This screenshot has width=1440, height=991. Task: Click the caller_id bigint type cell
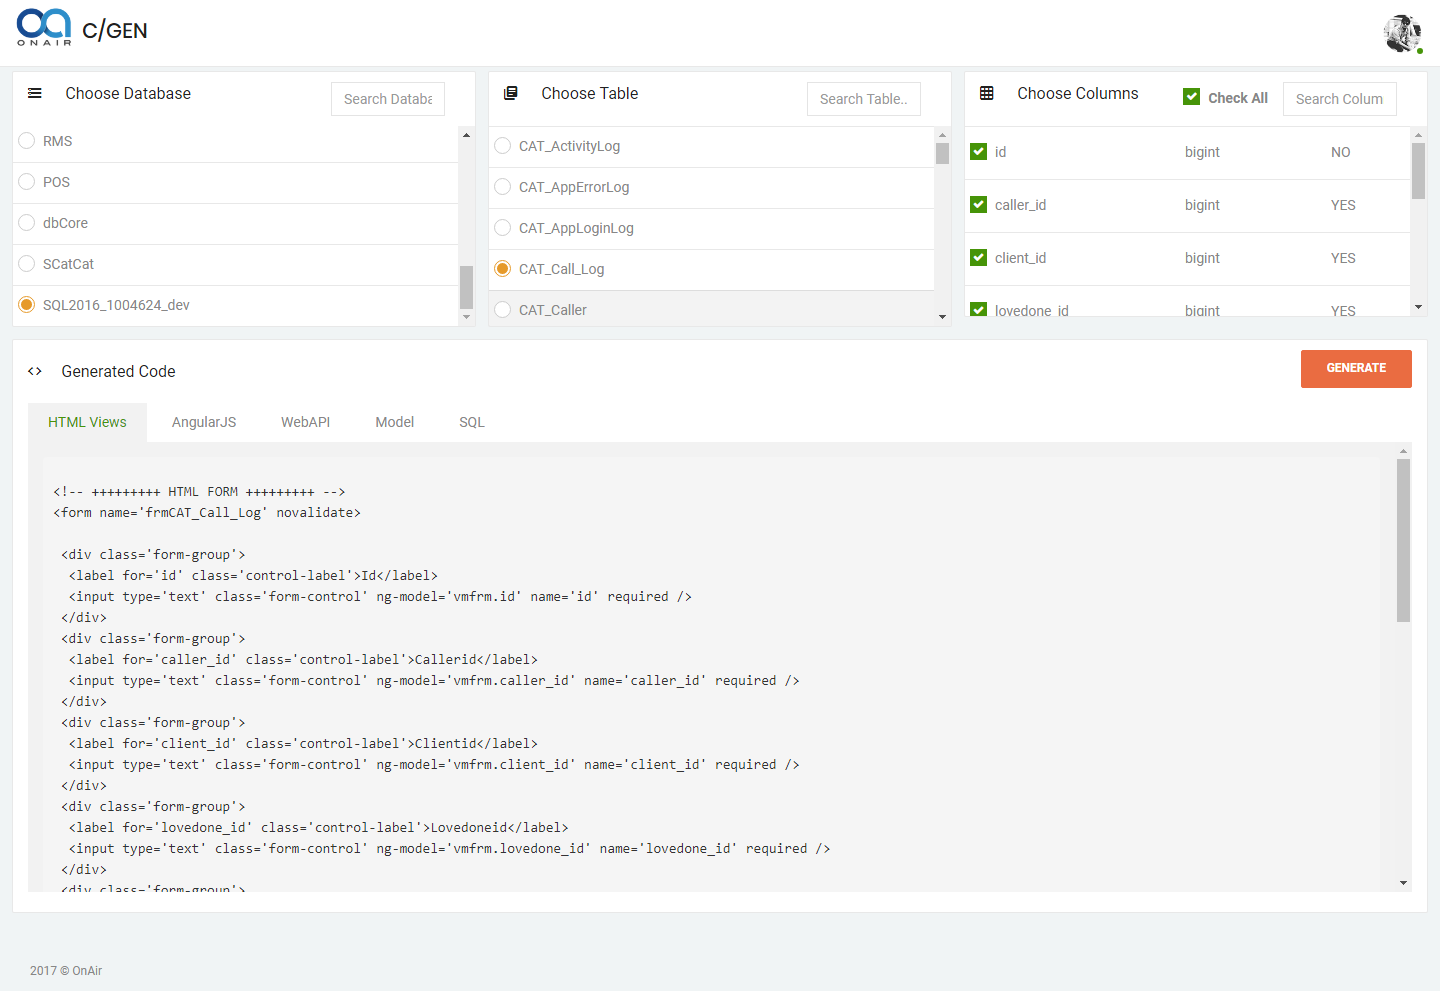coord(1202,205)
